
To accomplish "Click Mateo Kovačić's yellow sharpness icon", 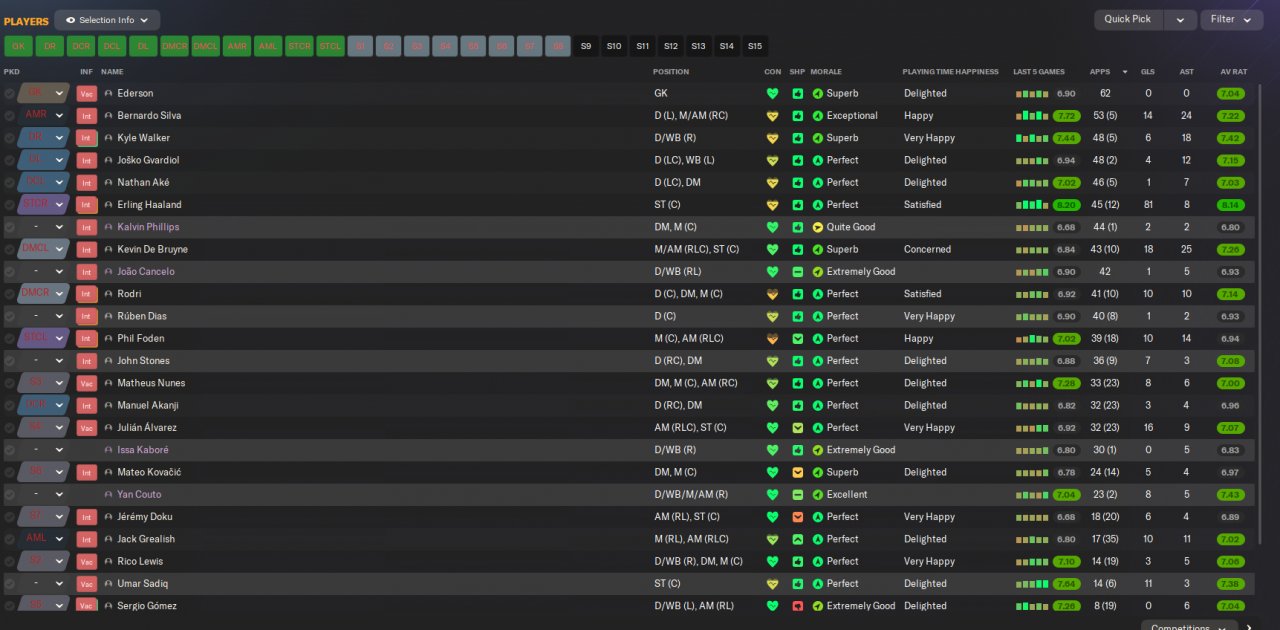I will pos(797,472).
